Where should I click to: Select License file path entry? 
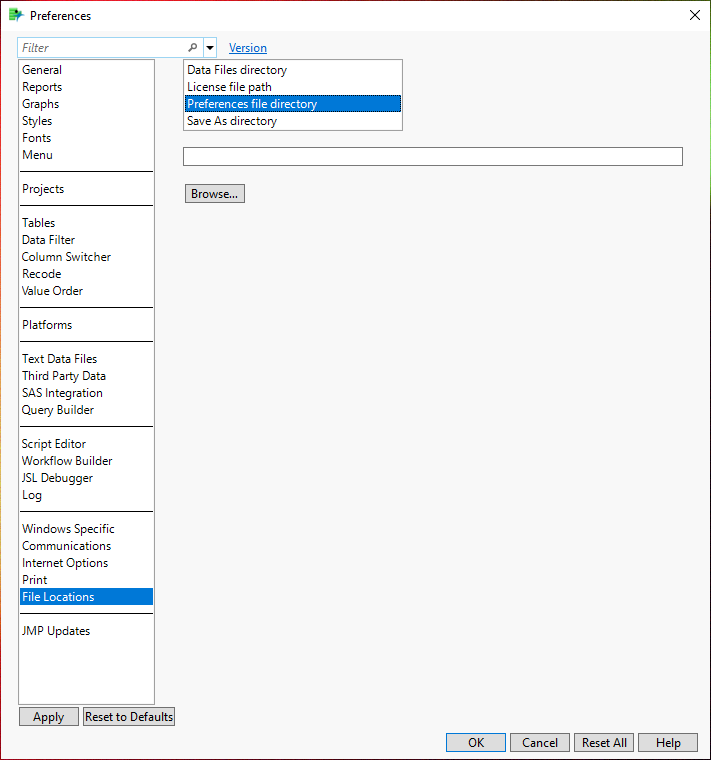click(229, 87)
